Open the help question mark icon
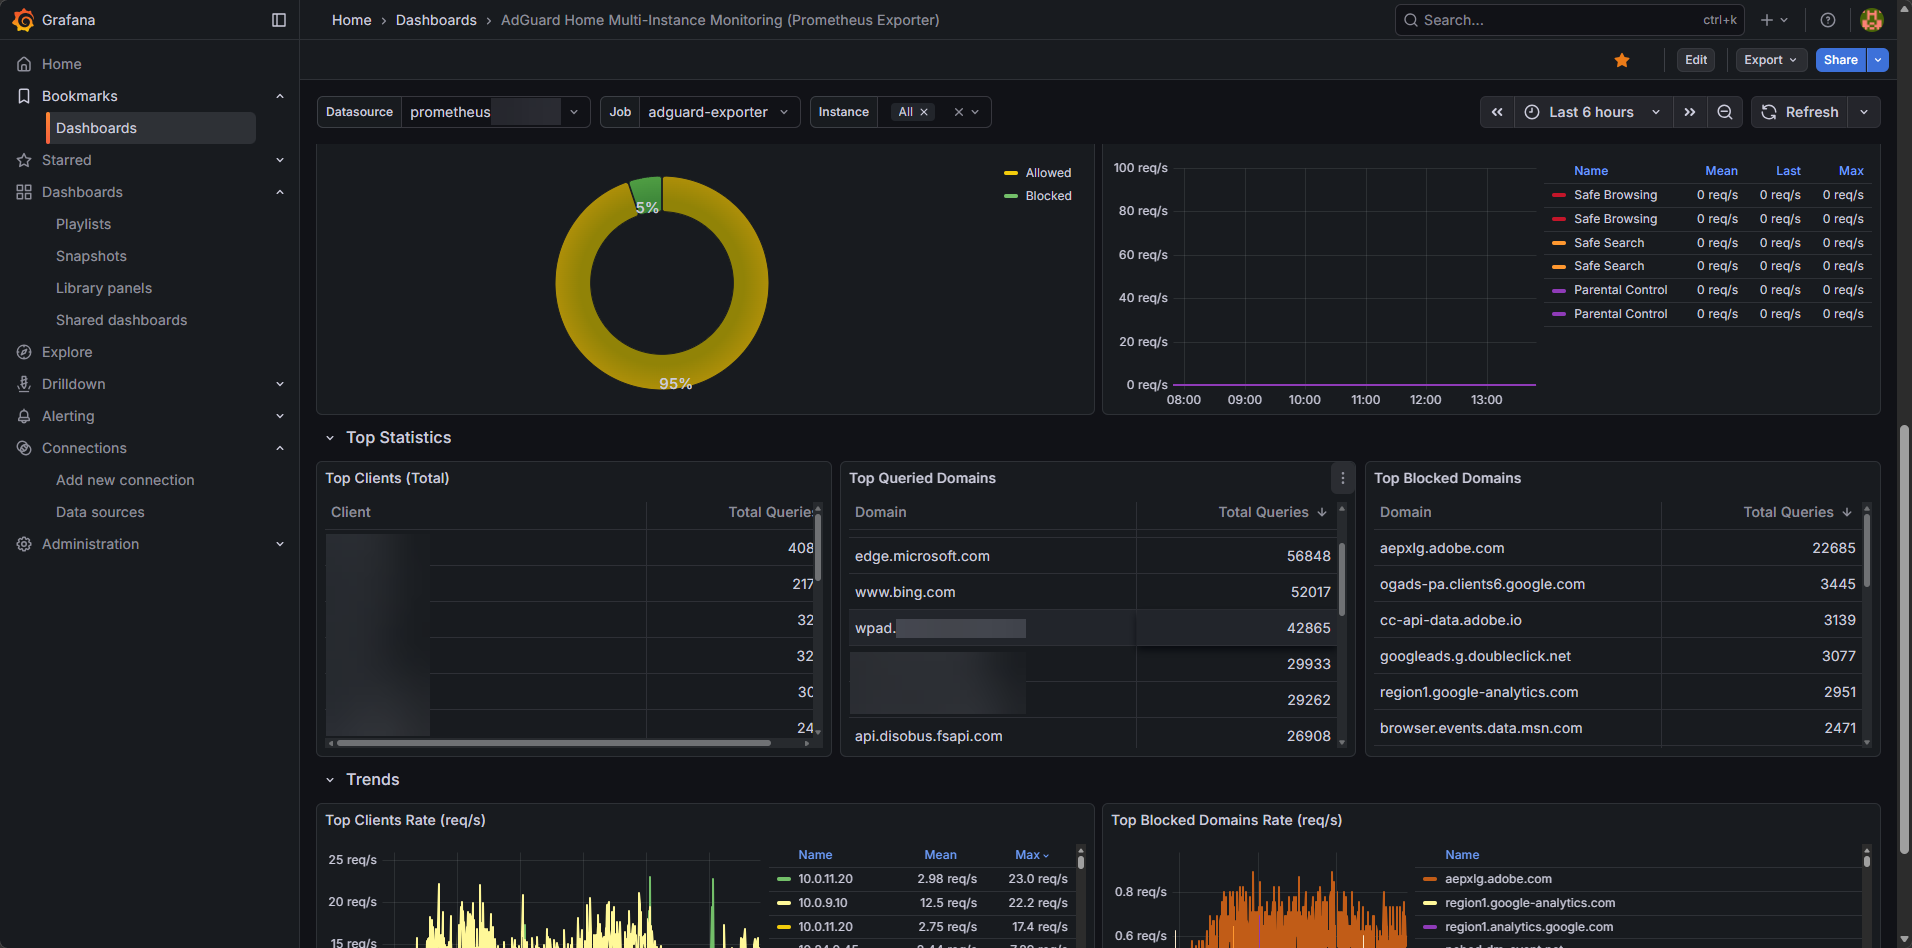This screenshot has height=948, width=1912. 1828,20
